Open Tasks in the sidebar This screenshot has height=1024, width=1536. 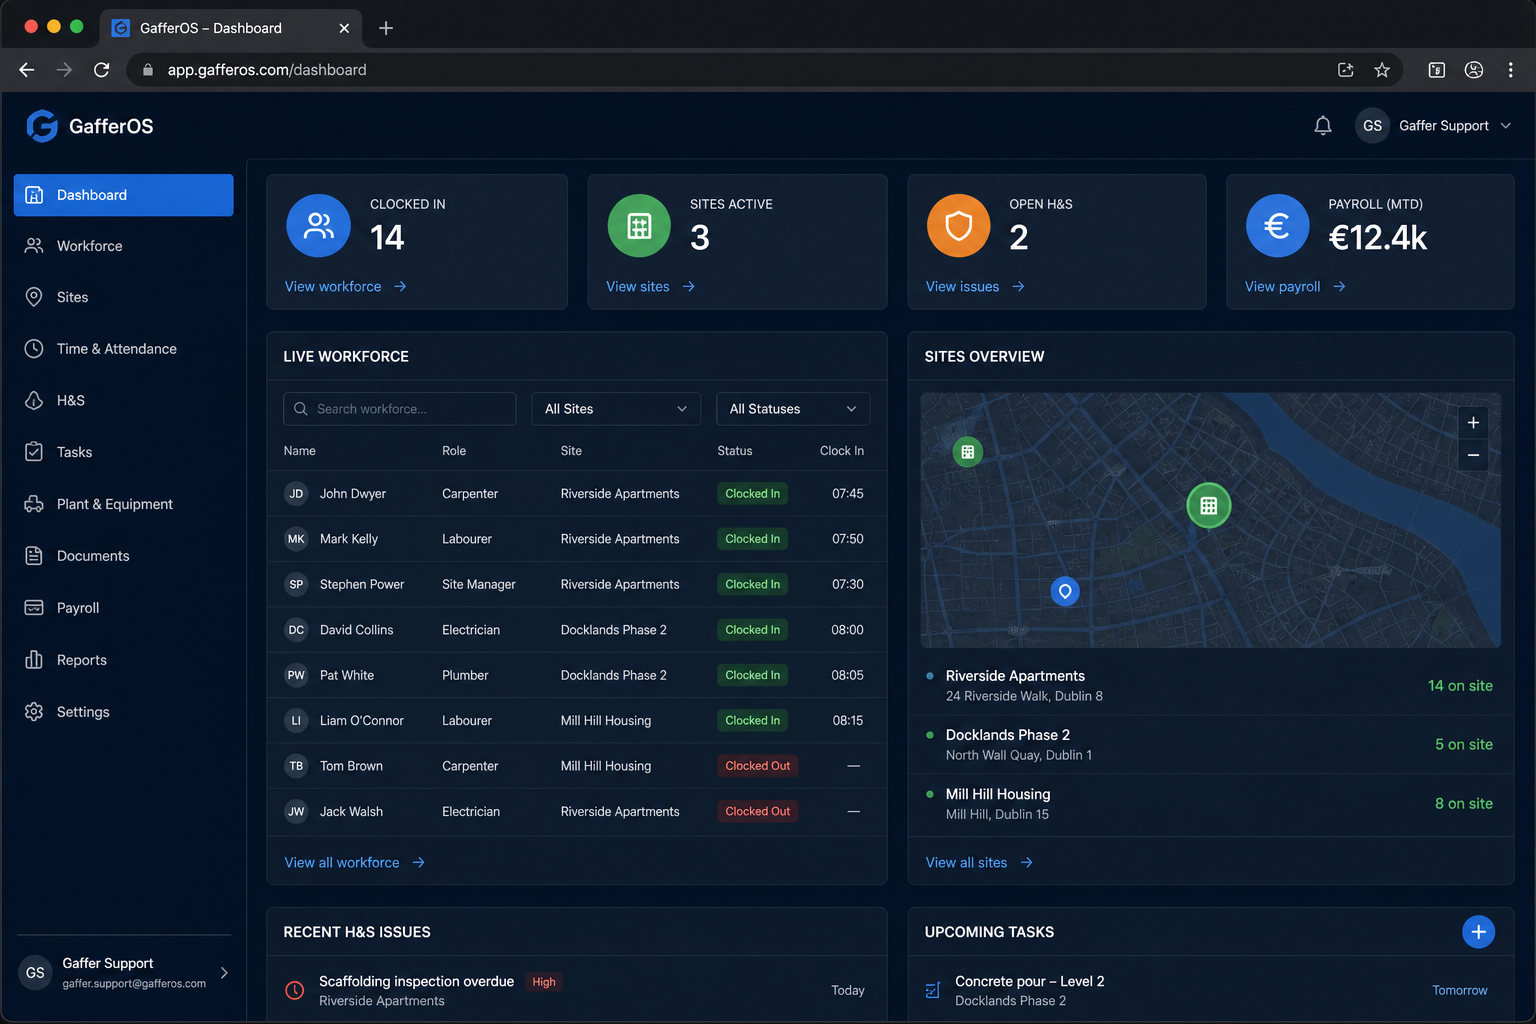[x=124, y=452]
